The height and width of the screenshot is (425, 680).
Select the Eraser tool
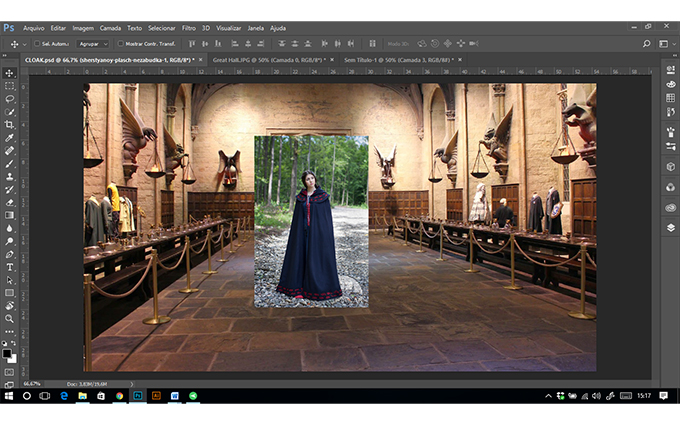click(x=9, y=203)
